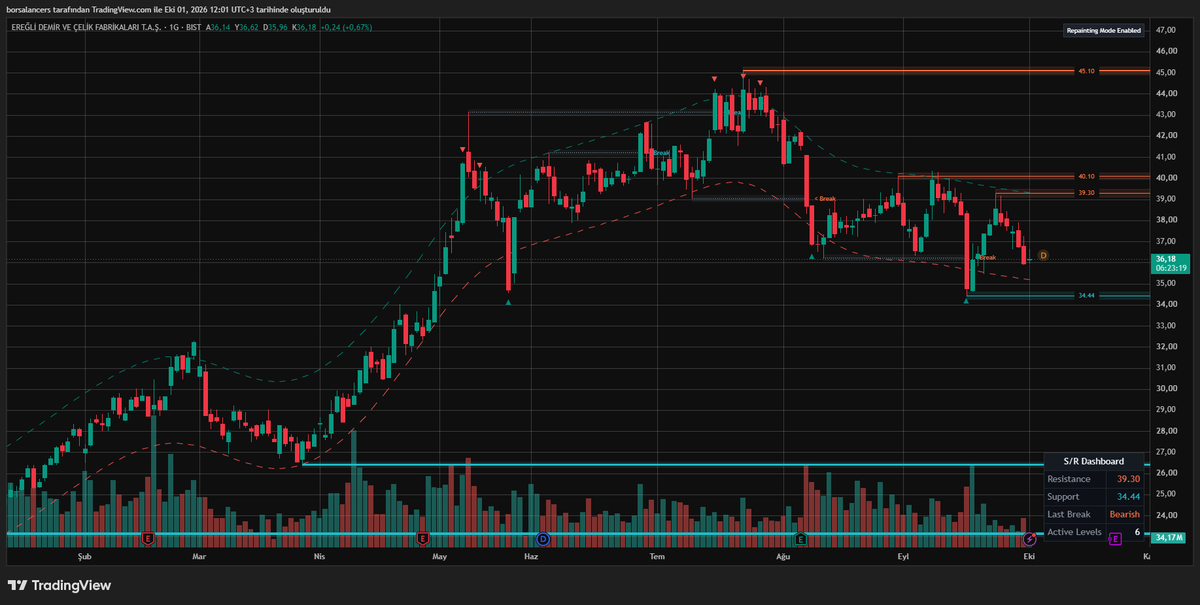Viewport: 1200px width, 605px height.
Task: Click the TradingView logo
Action: click(60, 585)
